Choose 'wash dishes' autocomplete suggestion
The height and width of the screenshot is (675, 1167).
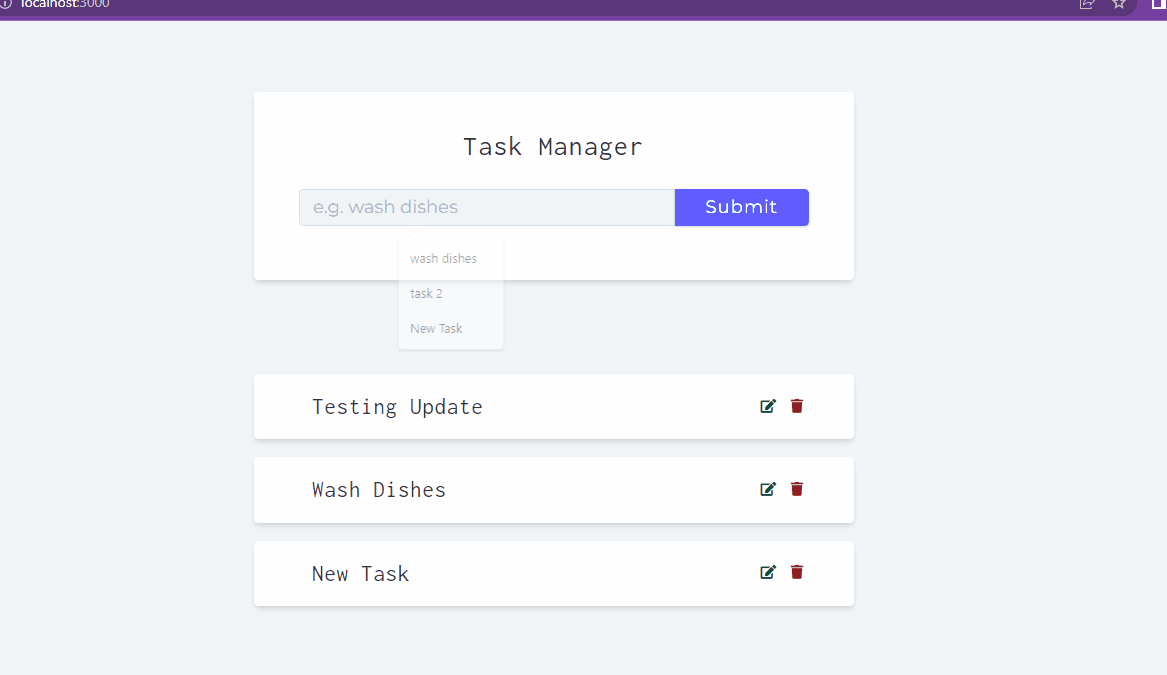coord(444,258)
